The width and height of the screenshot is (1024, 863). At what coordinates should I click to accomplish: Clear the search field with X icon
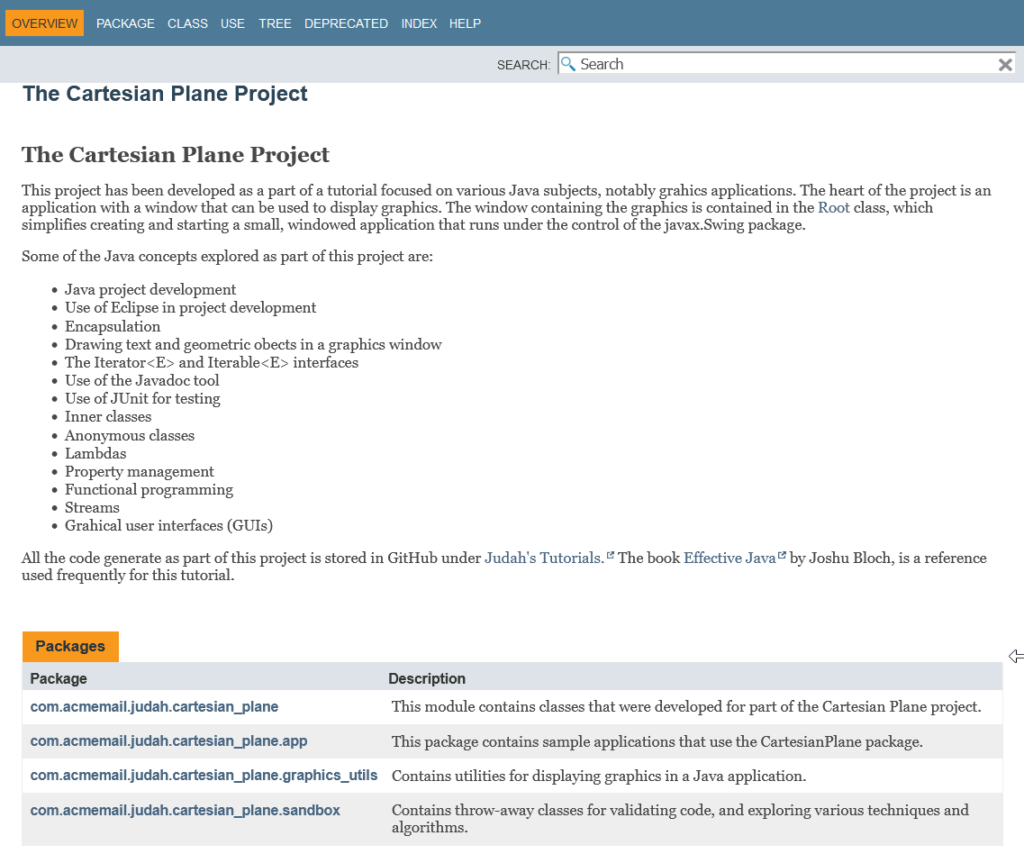click(x=1005, y=64)
